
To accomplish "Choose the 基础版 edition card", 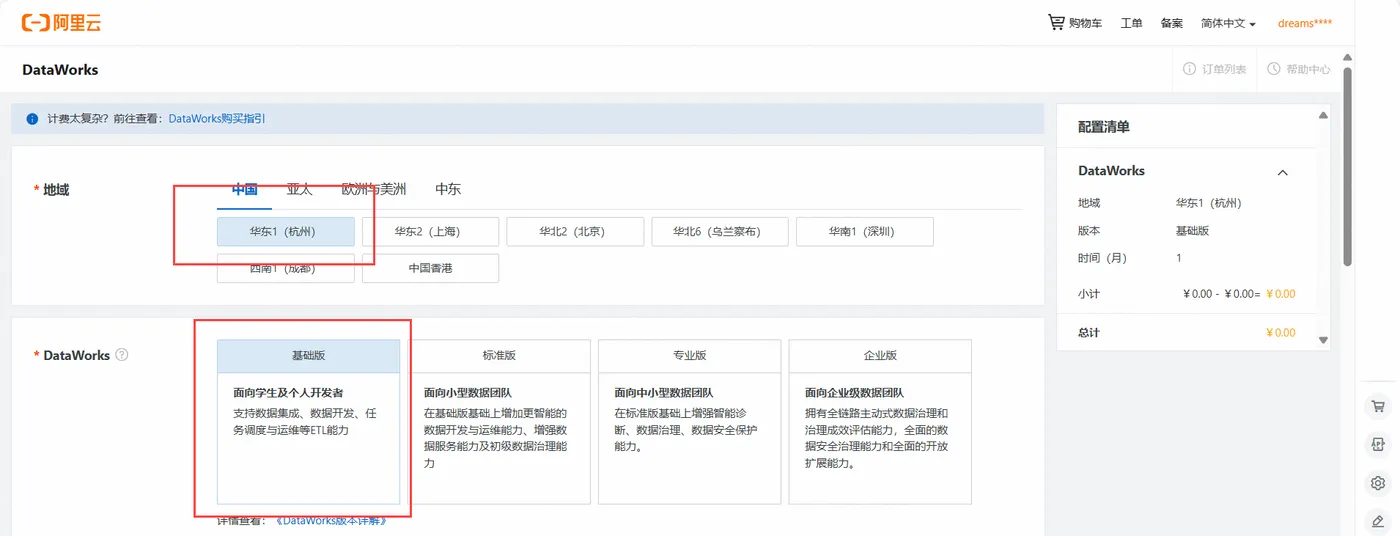I will pyautogui.click(x=308, y=422).
